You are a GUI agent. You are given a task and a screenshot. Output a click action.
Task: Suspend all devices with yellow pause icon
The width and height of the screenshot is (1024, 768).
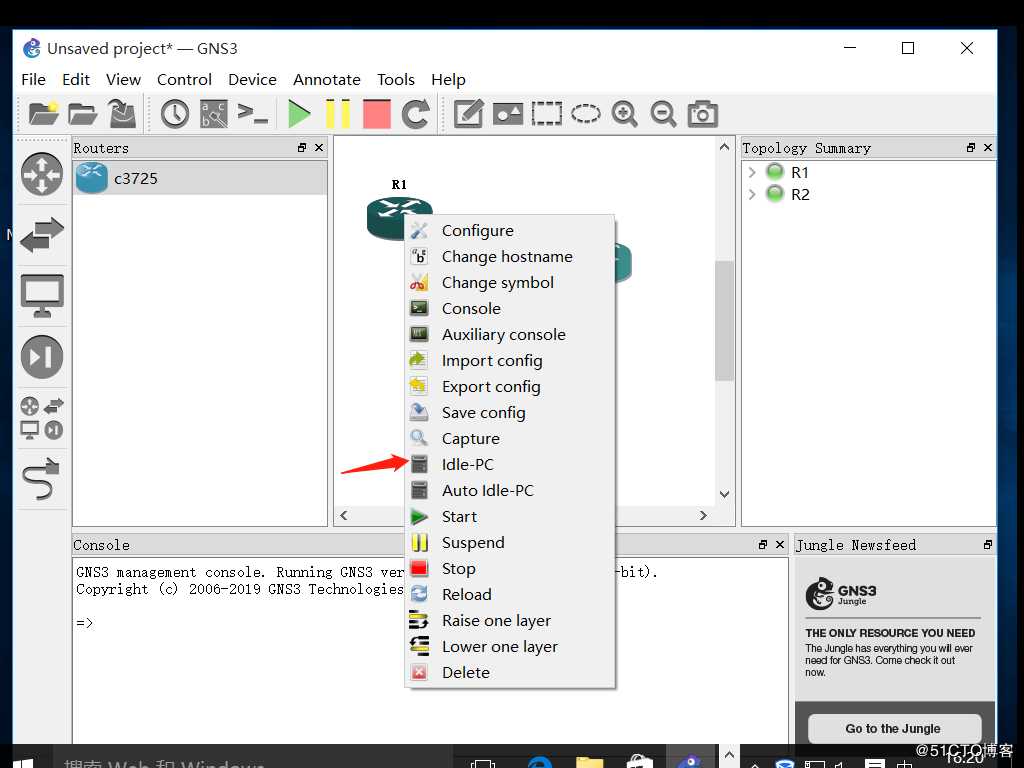click(x=338, y=114)
